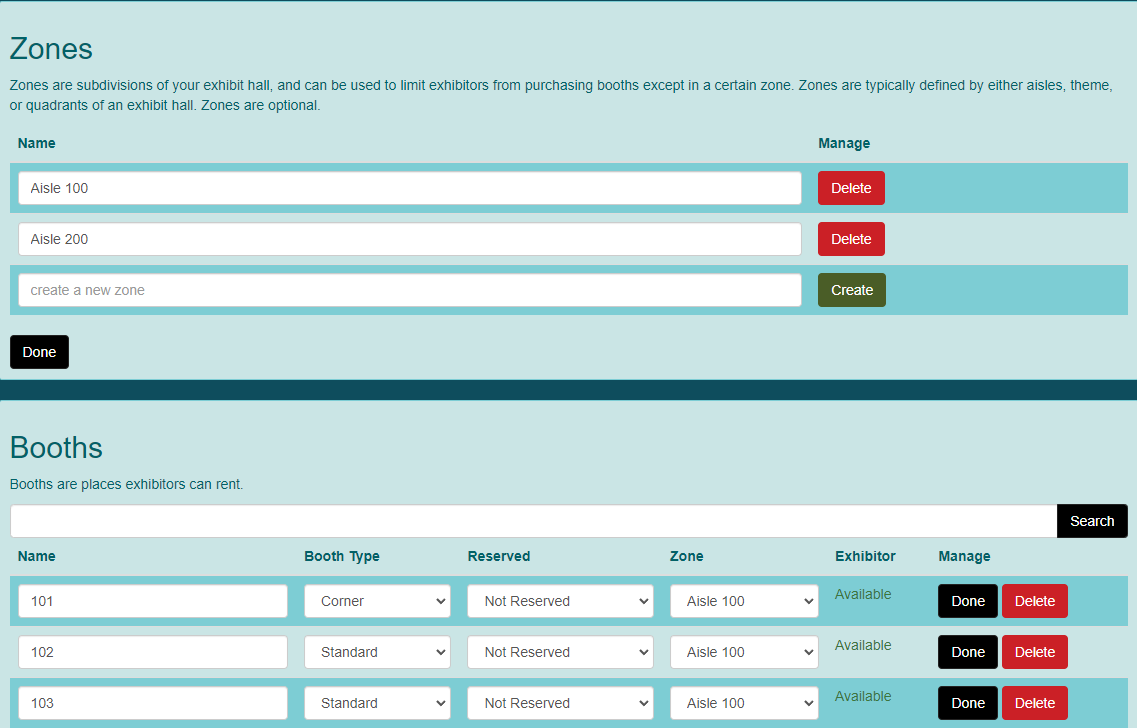The image size is (1137, 728).
Task: Edit booth 101 name field
Action: point(152,601)
